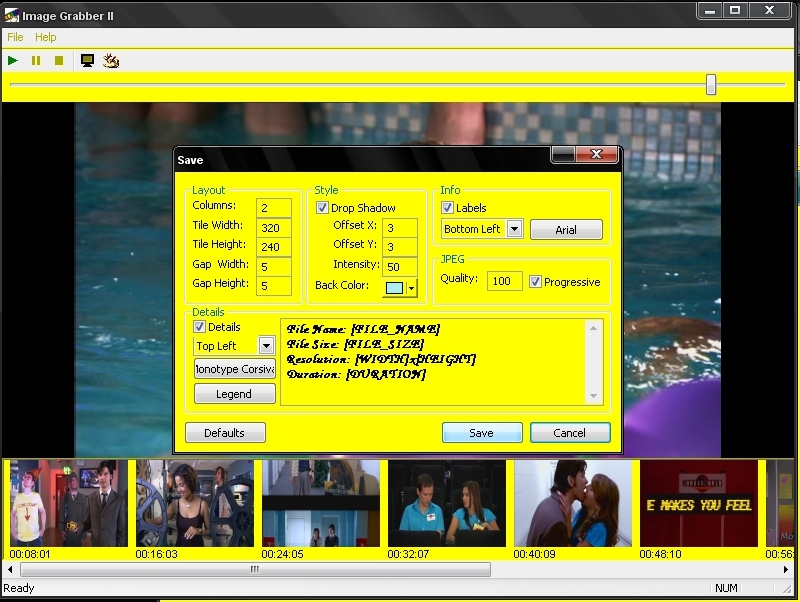
Task: Click the thumbnail strip scroll left arrow
Action: coord(10,569)
